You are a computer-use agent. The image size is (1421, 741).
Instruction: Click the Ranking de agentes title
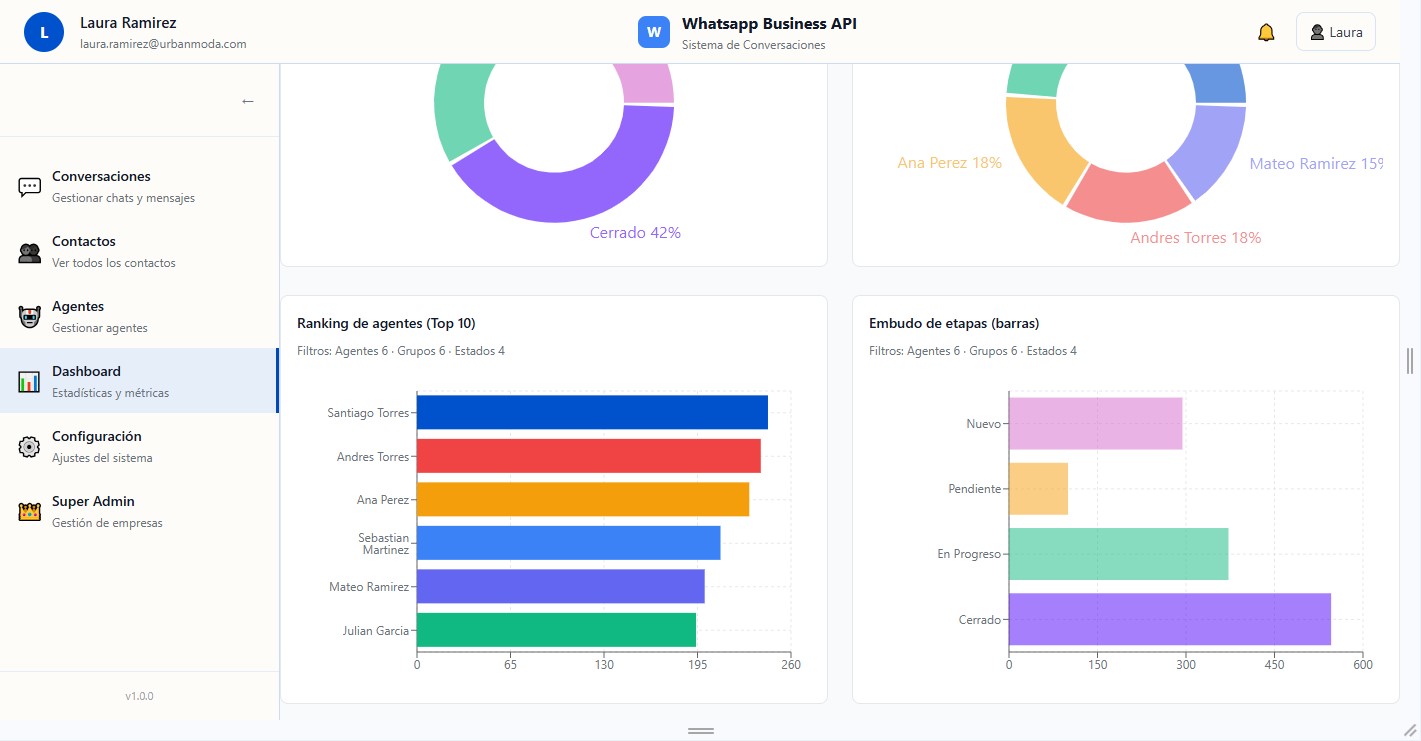pos(386,323)
